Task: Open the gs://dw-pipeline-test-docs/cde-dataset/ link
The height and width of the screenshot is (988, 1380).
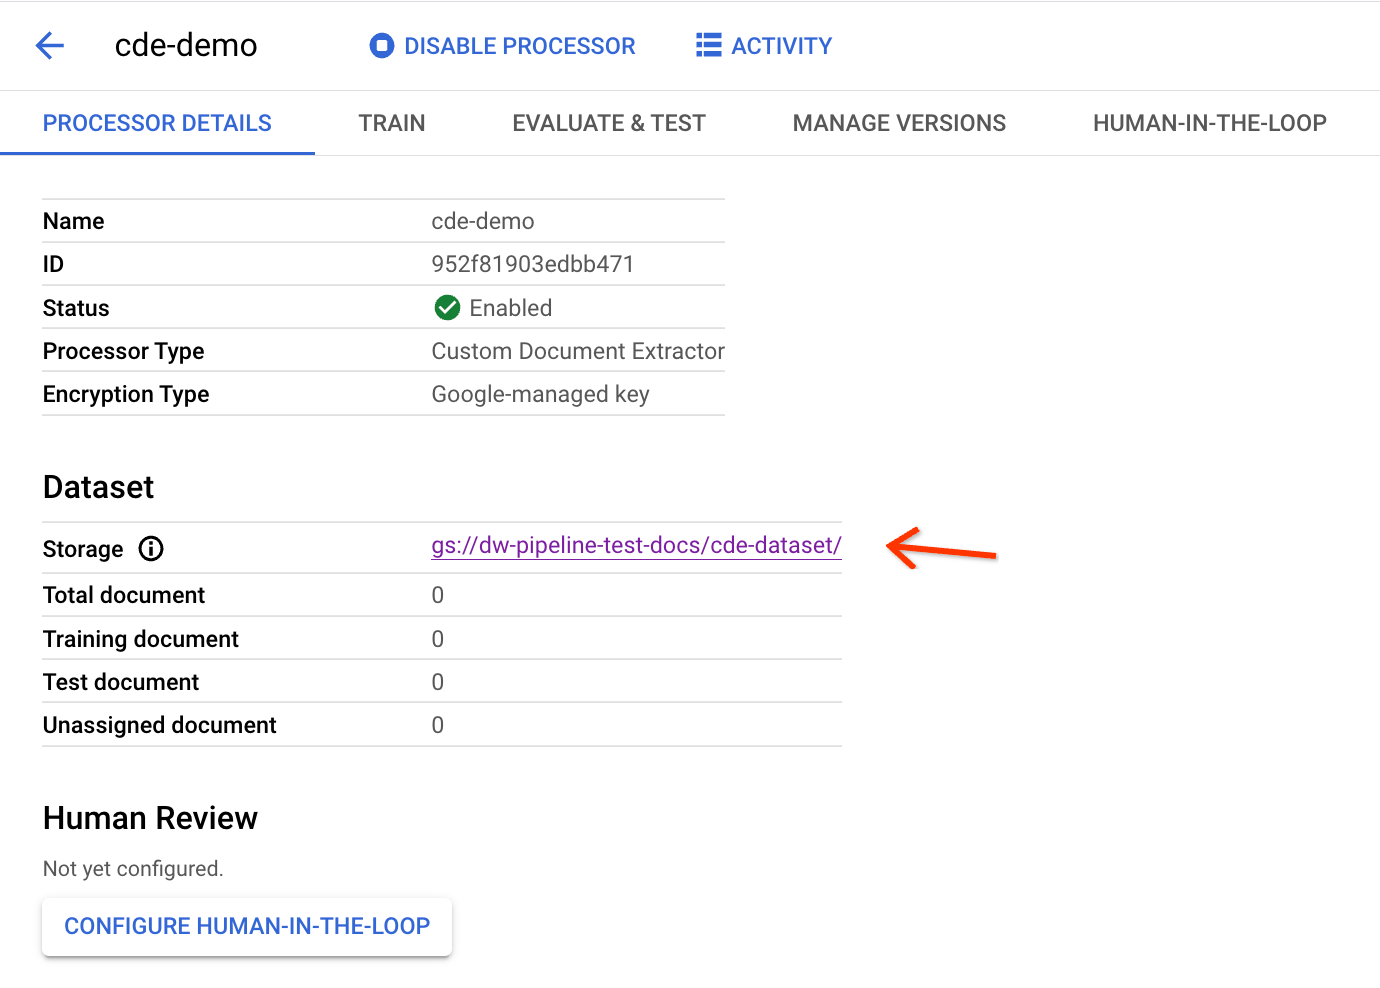Action: coord(636,546)
